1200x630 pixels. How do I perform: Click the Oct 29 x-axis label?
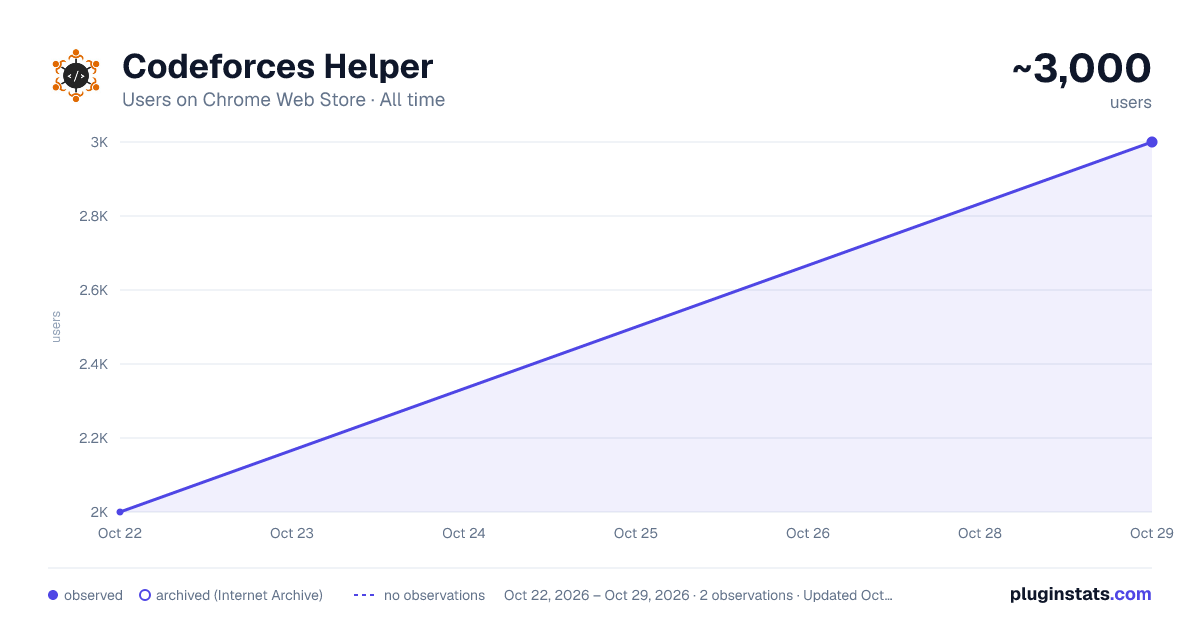tap(1152, 533)
